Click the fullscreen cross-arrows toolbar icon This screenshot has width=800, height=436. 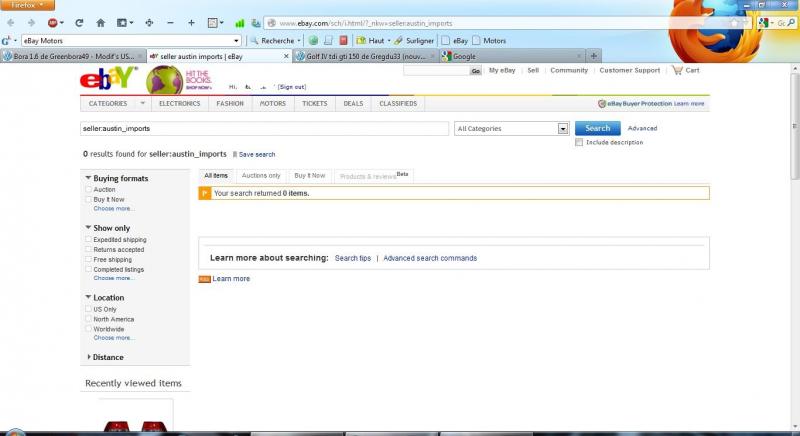pyautogui.click(x=149, y=23)
